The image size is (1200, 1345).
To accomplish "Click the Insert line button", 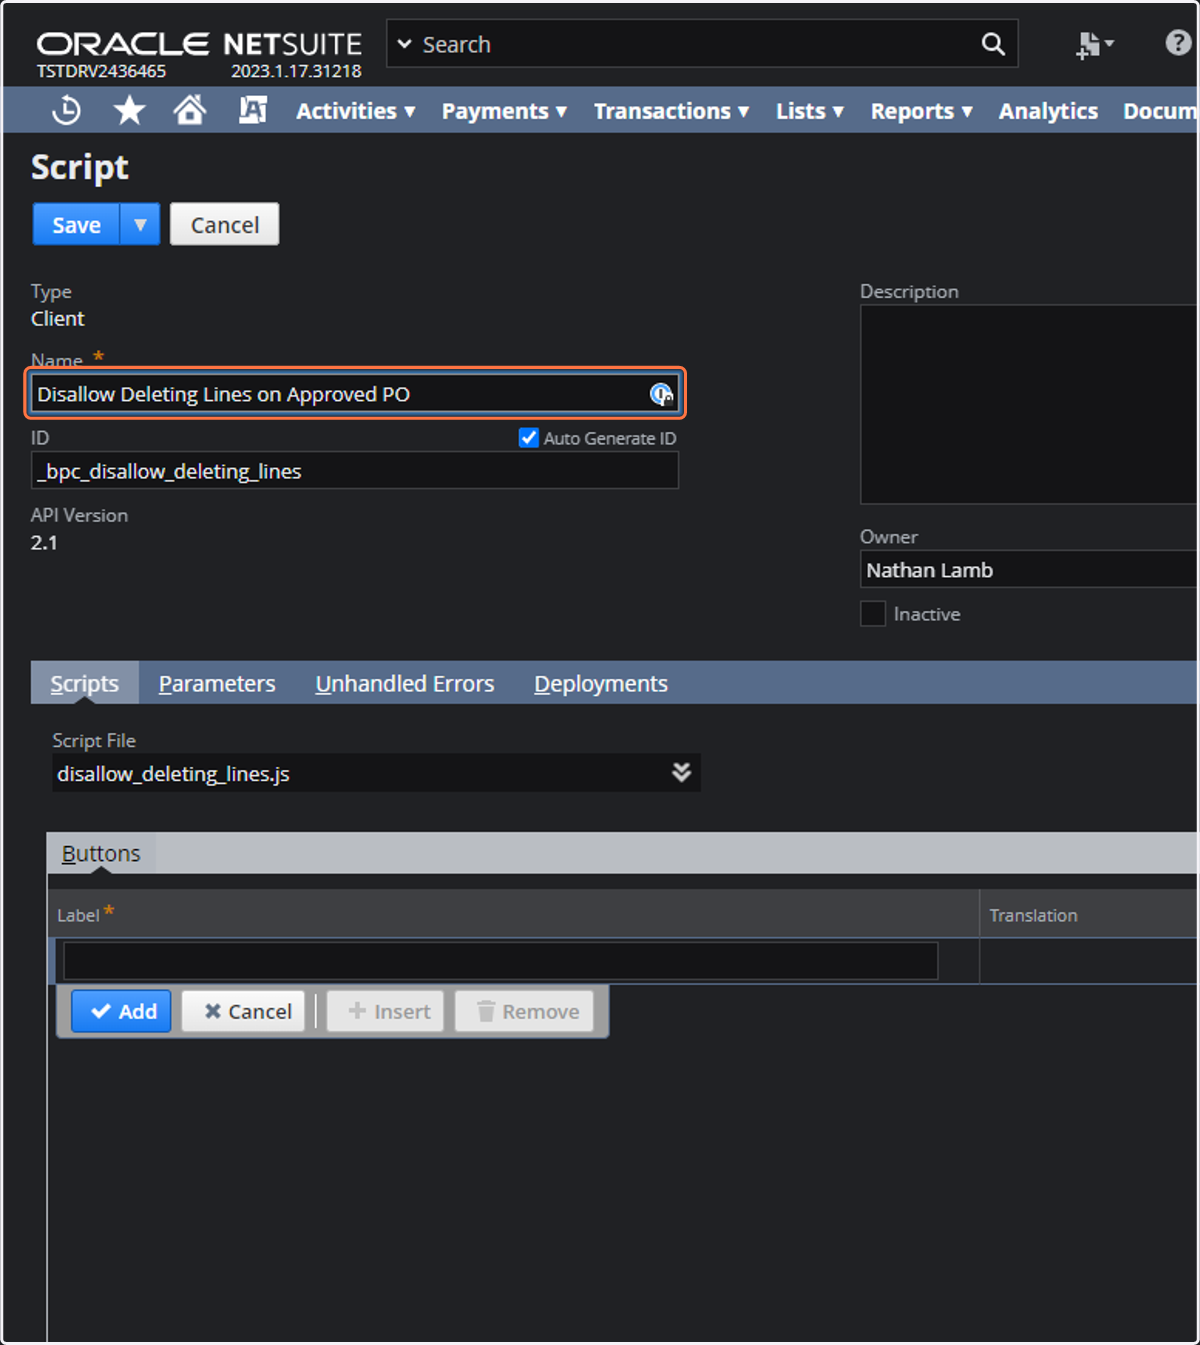I will click(x=386, y=1011).
